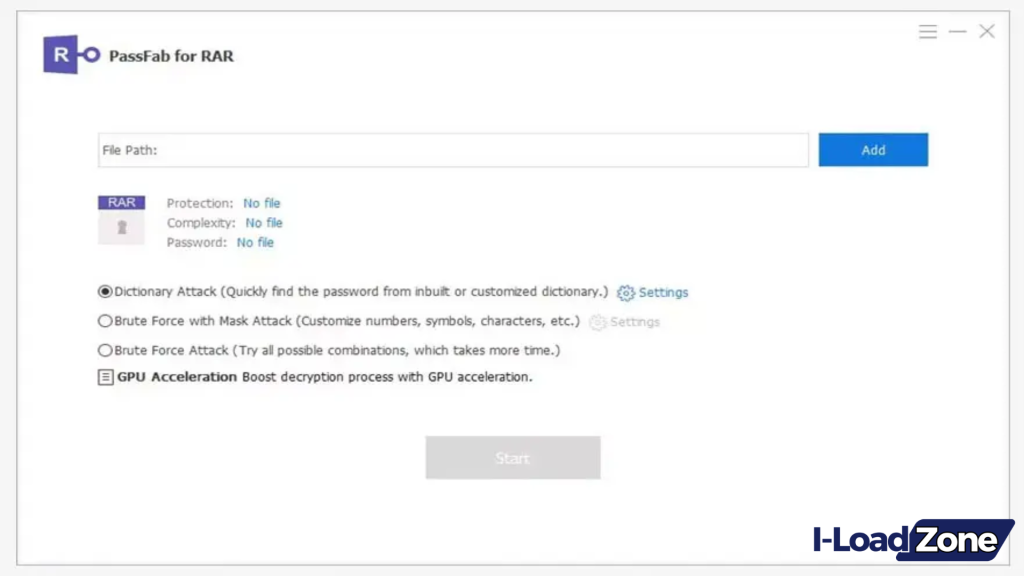Click the No file link next to Password
The height and width of the screenshot is (576, 1024).
point(255,242)
